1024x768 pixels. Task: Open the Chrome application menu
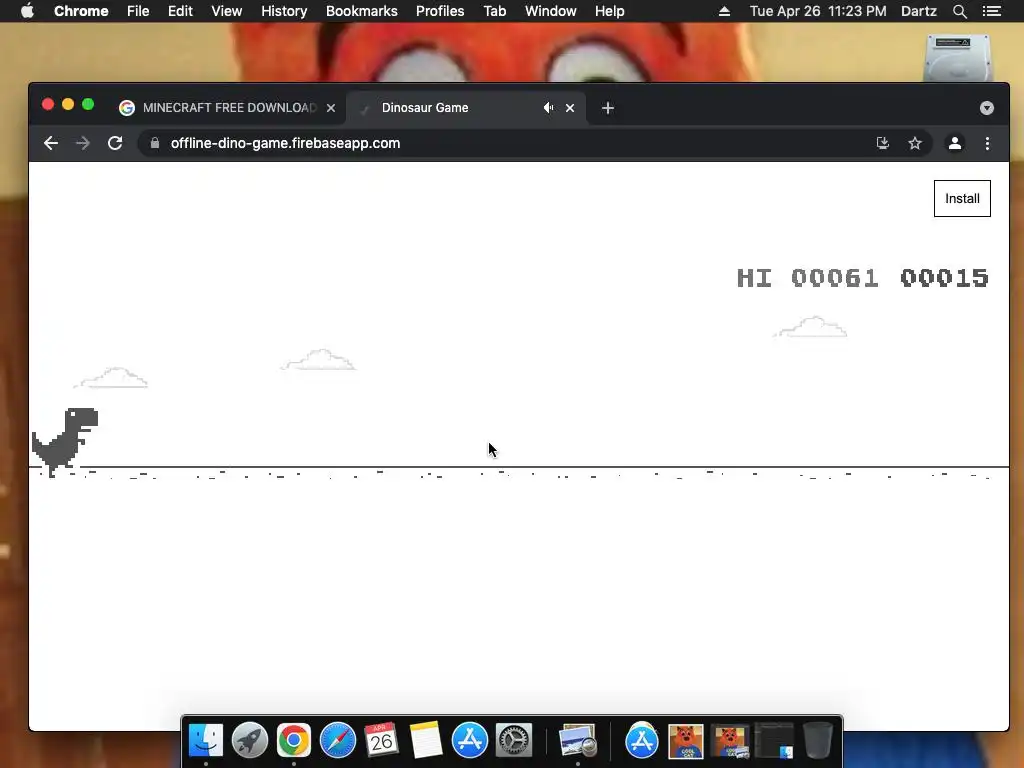(x=81, y=11)
